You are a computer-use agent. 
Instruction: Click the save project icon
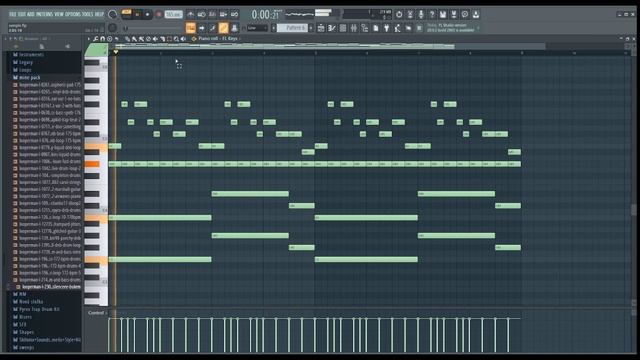(x=443, y=15)
